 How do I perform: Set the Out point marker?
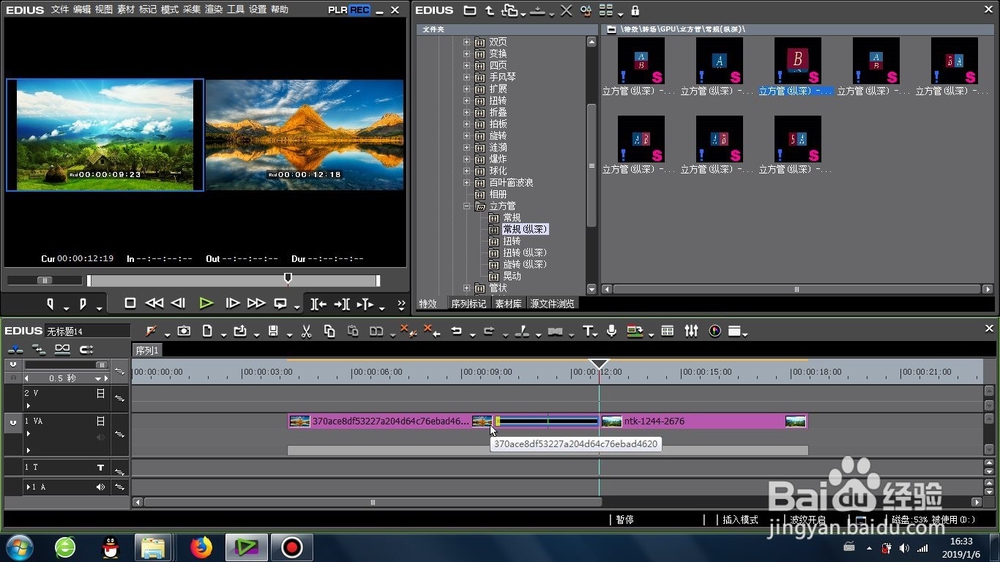[x=82, y=304]
